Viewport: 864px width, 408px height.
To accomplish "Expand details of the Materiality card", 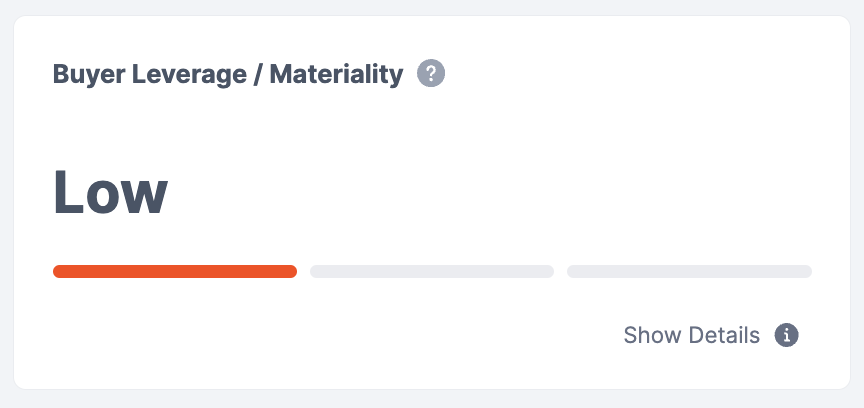I will (691, 335).
